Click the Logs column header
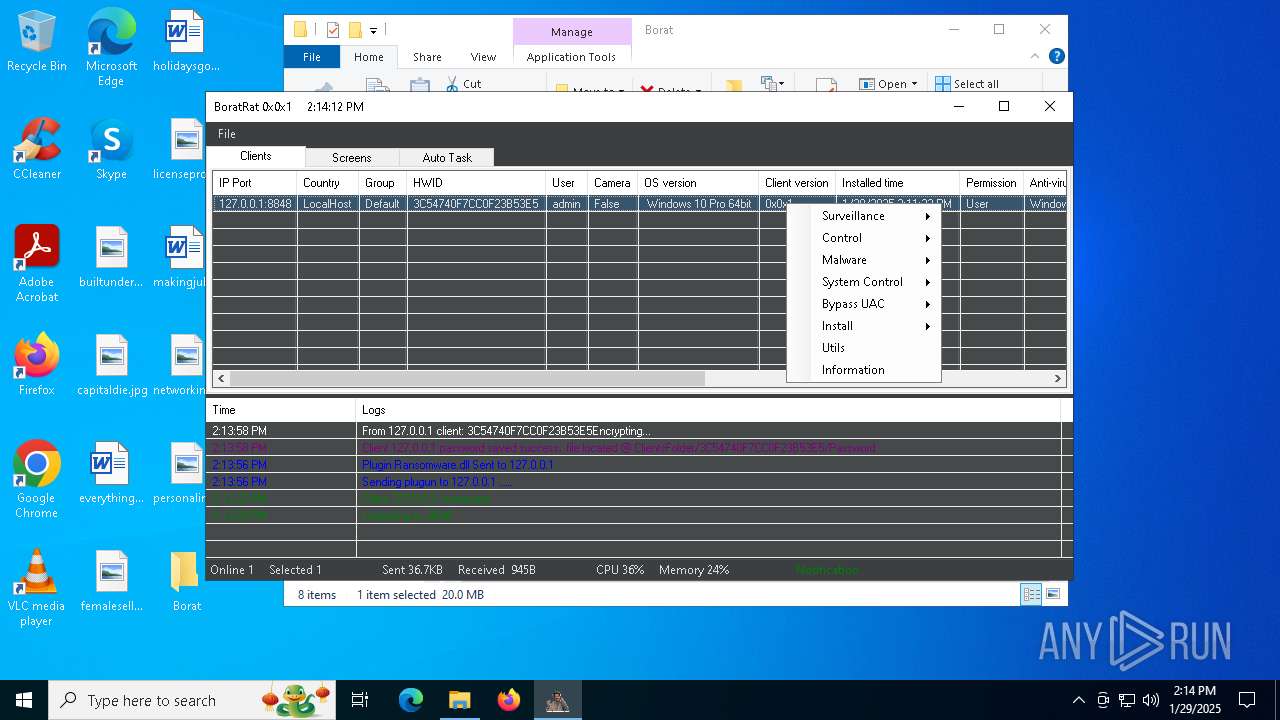Screen dimensions: 1280x720 [x=708, y=410]
